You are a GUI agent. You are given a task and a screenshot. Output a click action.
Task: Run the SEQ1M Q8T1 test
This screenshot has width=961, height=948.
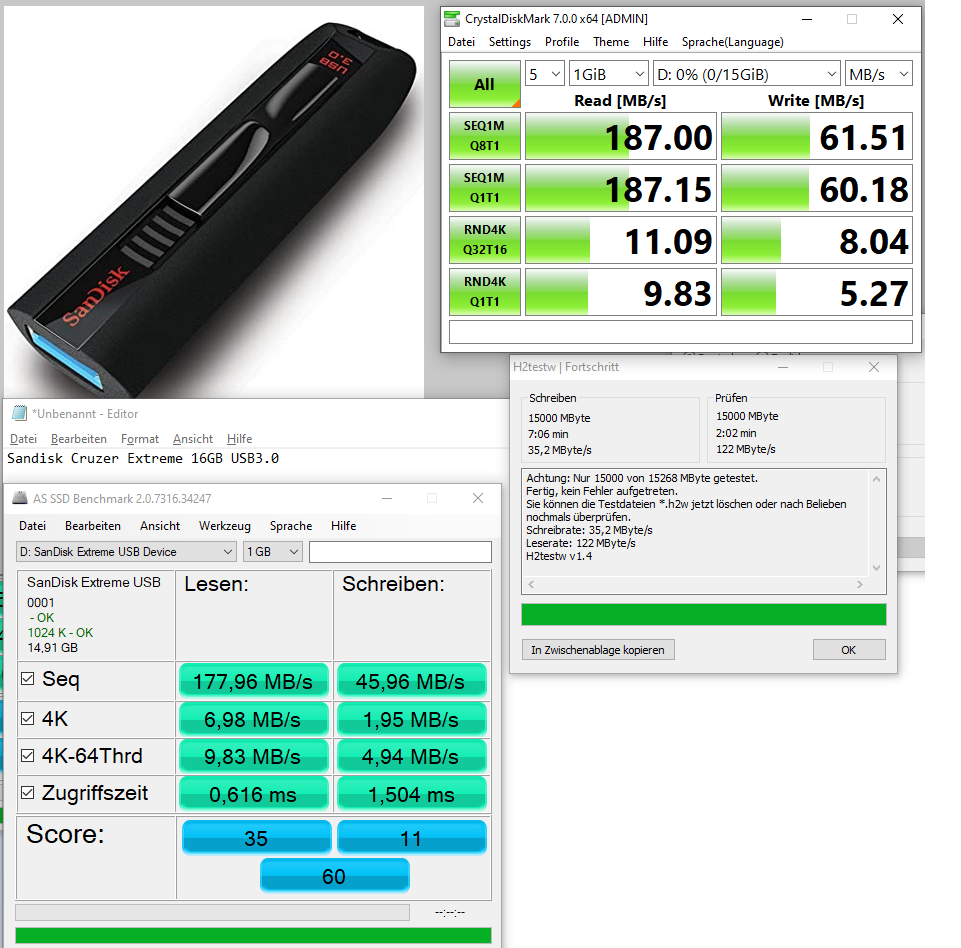[x=485, y=135]
